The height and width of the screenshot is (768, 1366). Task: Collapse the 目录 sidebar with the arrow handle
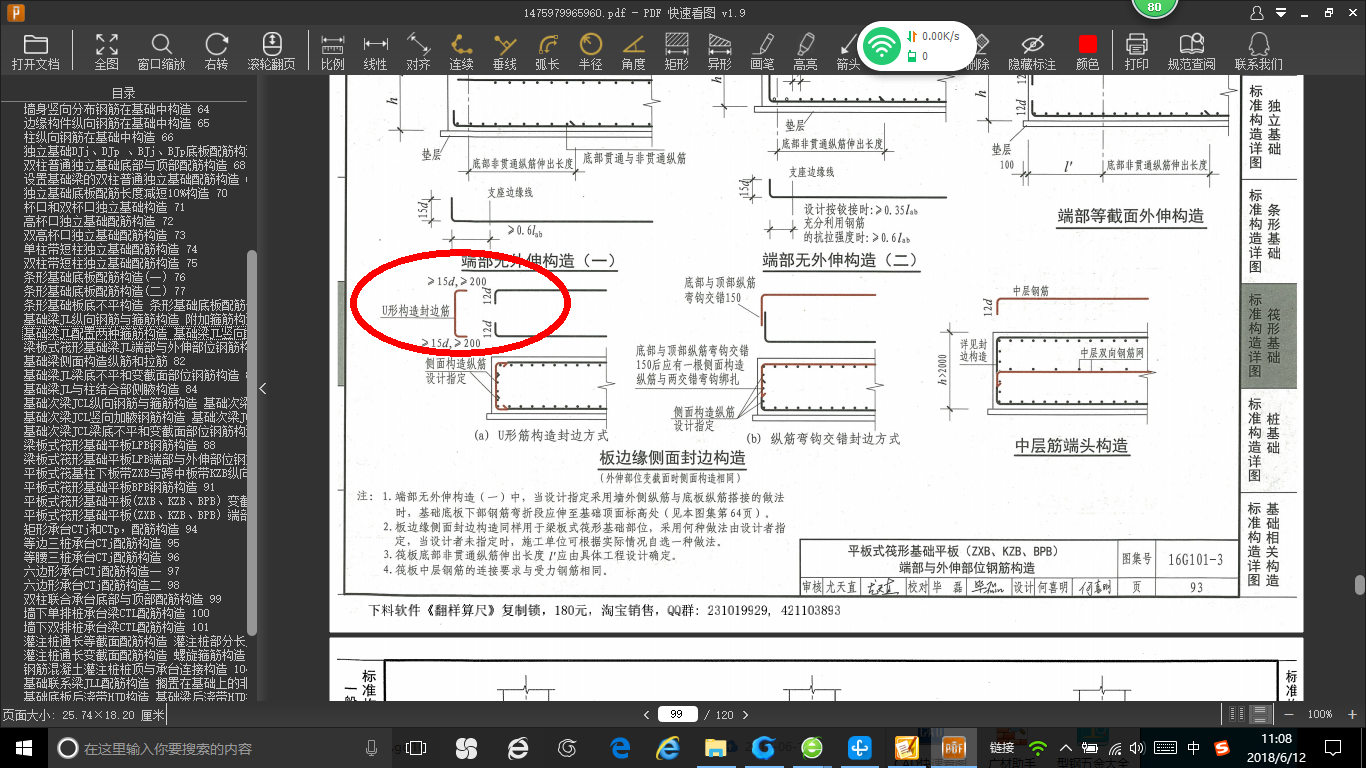pyautogui.click(x=263, y=388)
